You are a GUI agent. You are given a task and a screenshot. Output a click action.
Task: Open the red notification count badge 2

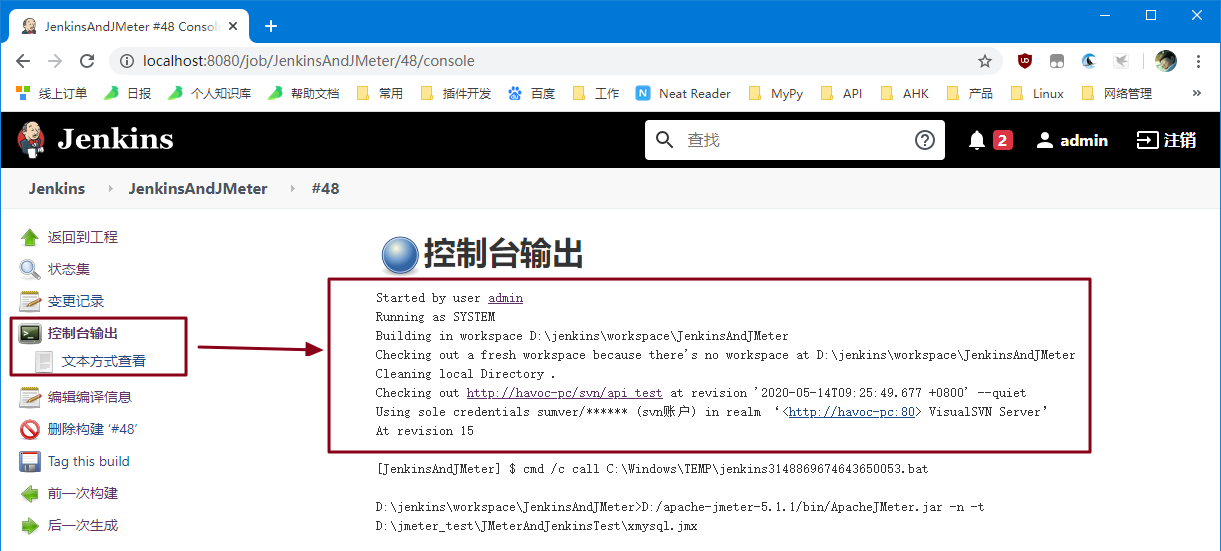click(x=1003, y=140)
